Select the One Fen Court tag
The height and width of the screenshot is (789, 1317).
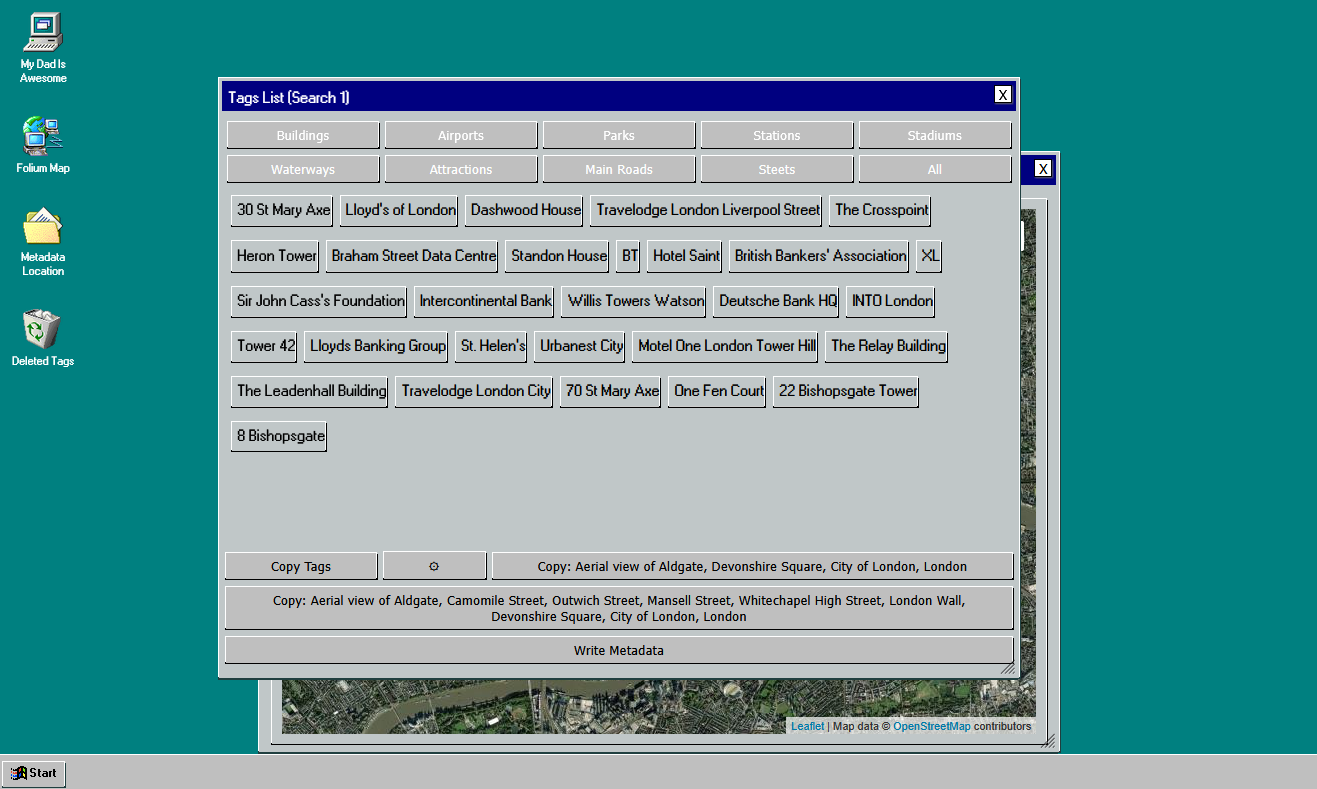coord(719,391)
